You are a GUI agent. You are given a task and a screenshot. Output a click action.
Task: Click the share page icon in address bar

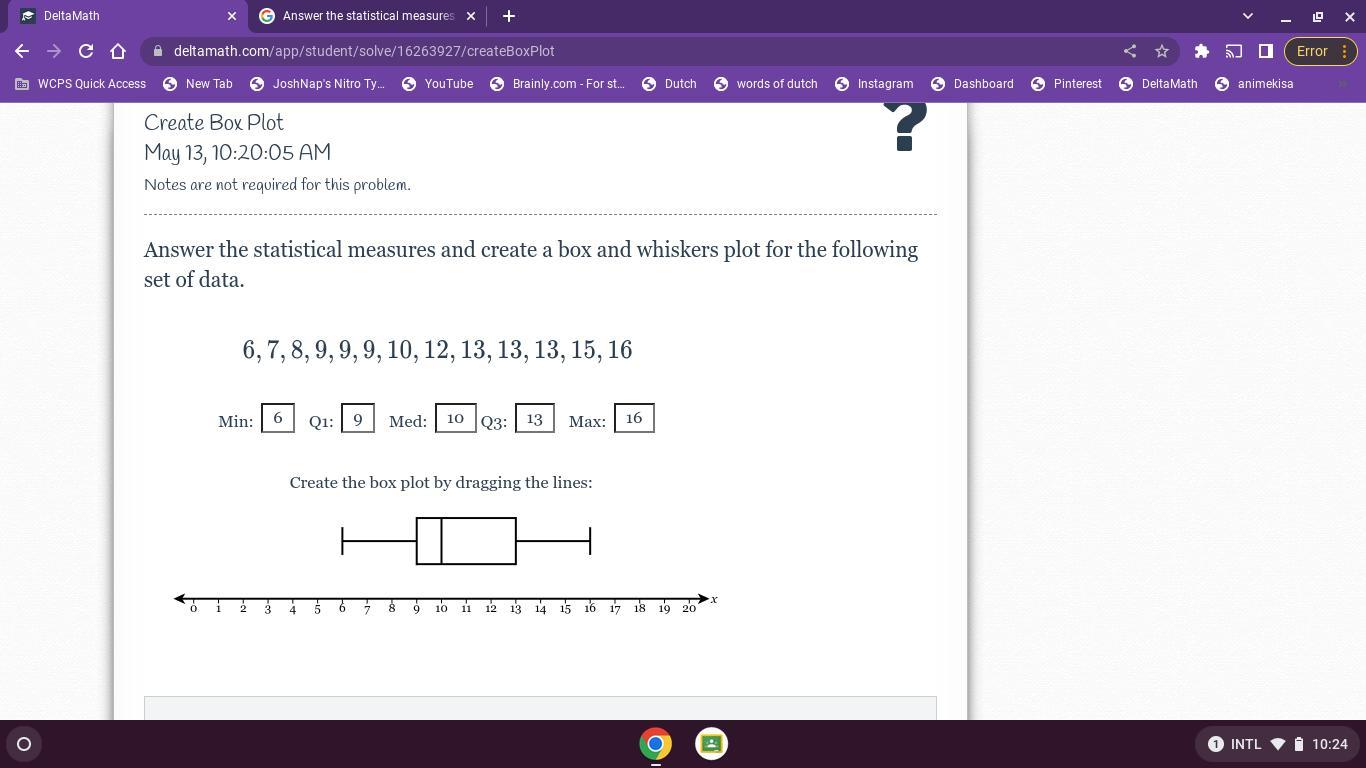(1129, 51)
